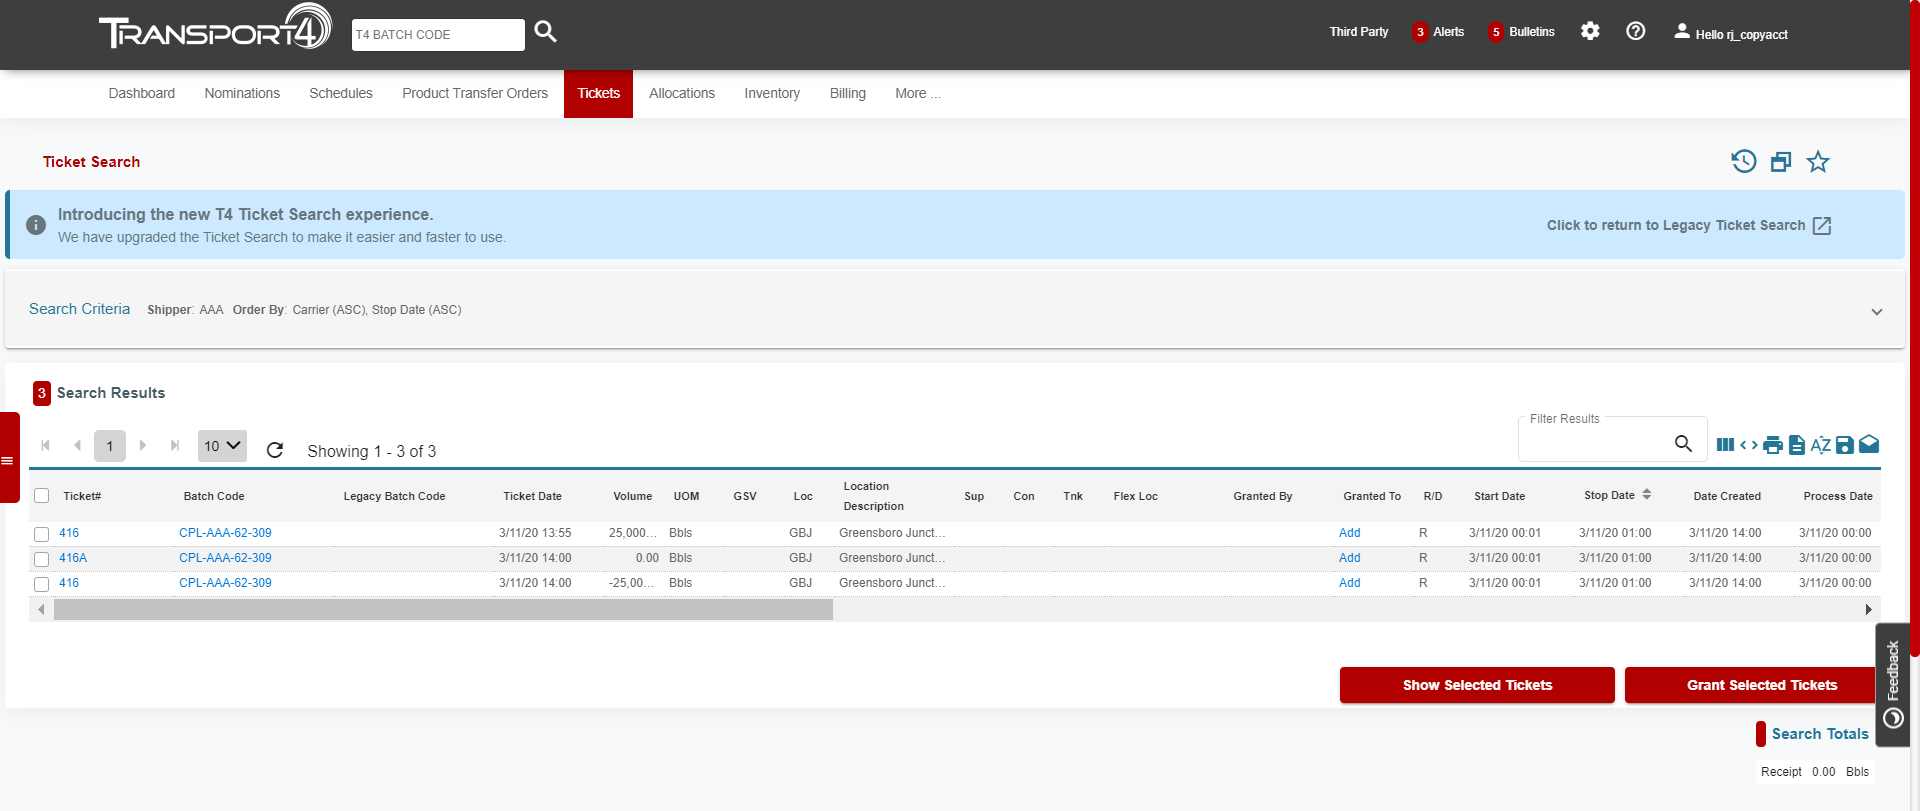The width and height of the screenshot is (1920, 811).
Task: Click the print icon in results toolbar
Action: [1772, 445]
